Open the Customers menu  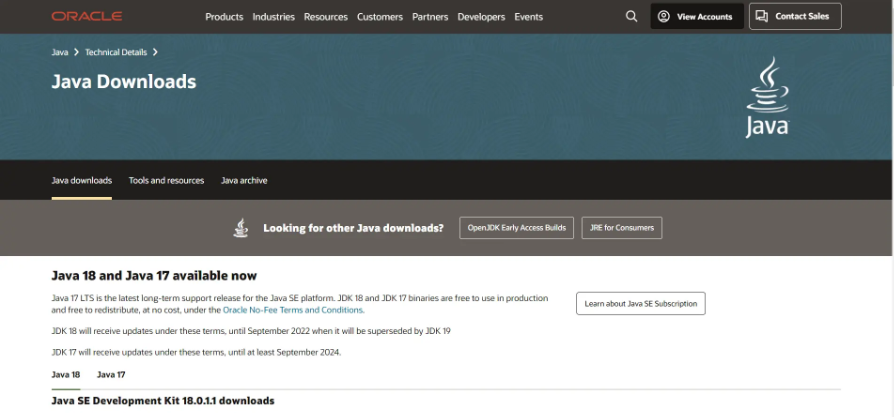point(380,17)
